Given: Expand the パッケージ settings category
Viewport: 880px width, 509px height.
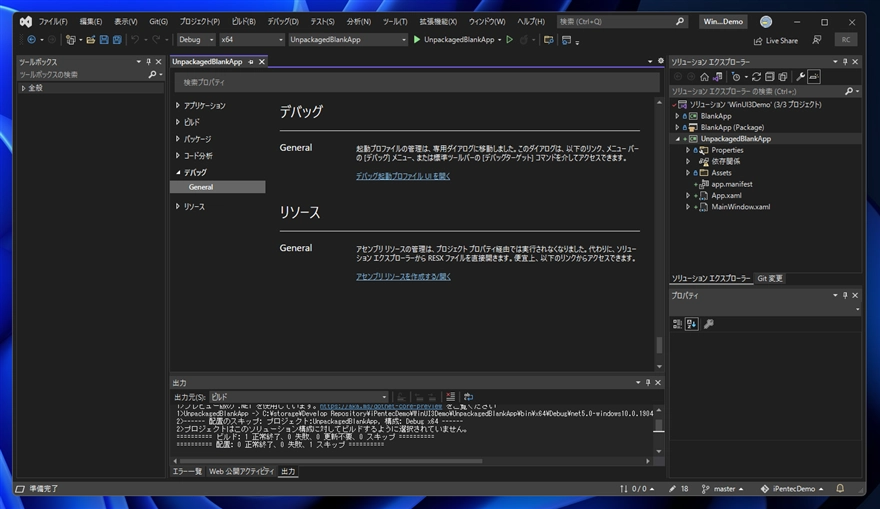Looking at the screenshot, I should (x=178, y=139).
